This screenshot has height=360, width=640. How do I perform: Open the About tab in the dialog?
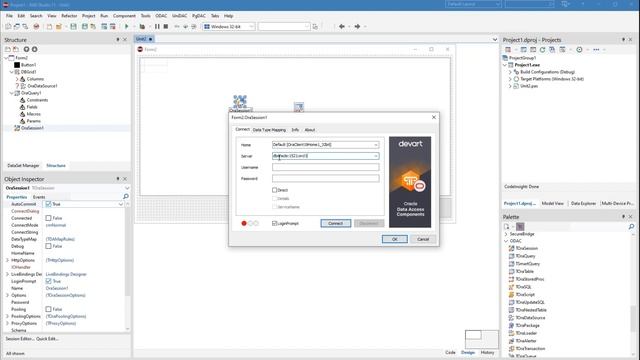[310, 130]
